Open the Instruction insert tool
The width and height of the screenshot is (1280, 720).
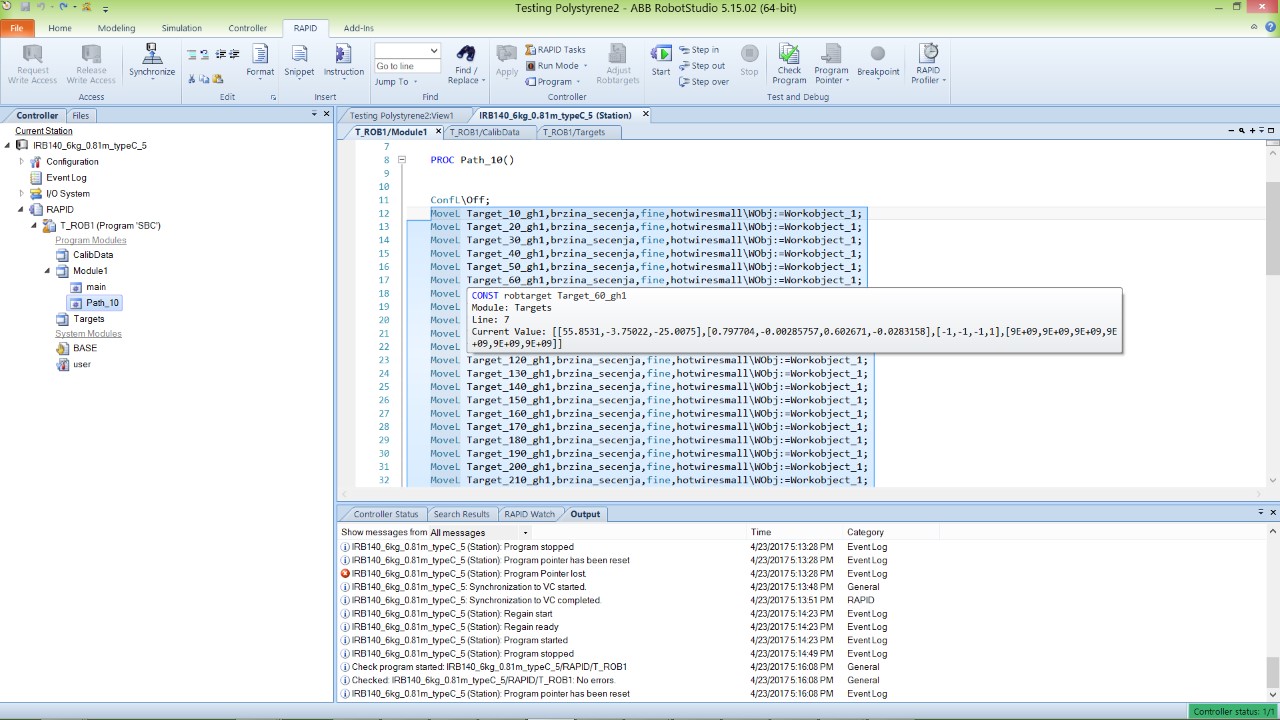[344, 60]
